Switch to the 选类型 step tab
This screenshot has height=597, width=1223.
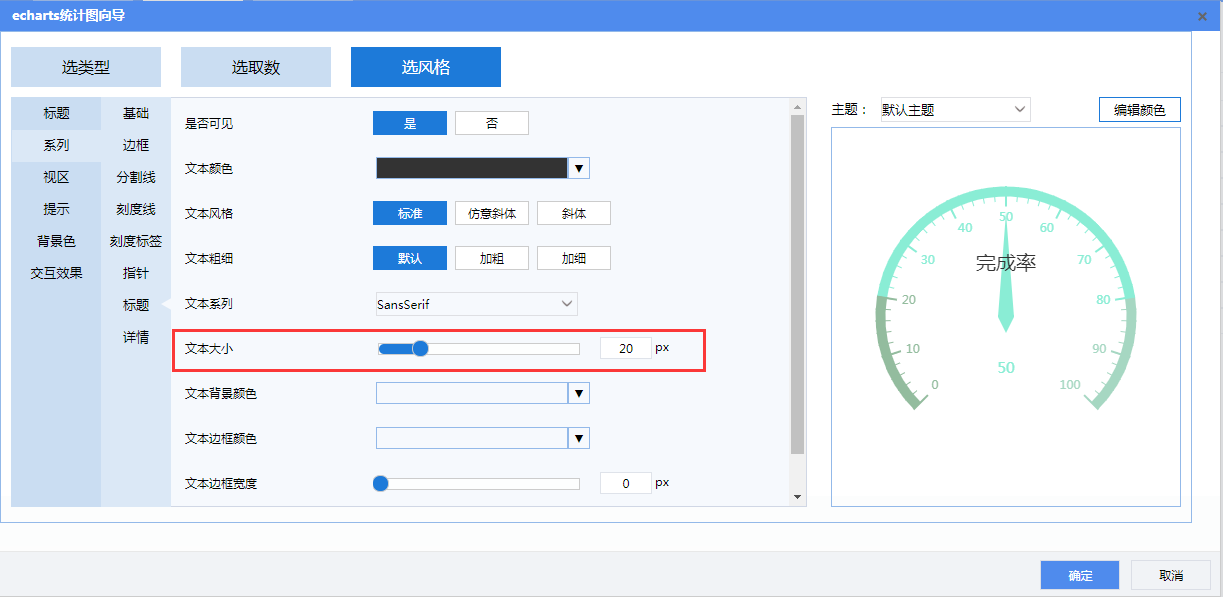86,67
